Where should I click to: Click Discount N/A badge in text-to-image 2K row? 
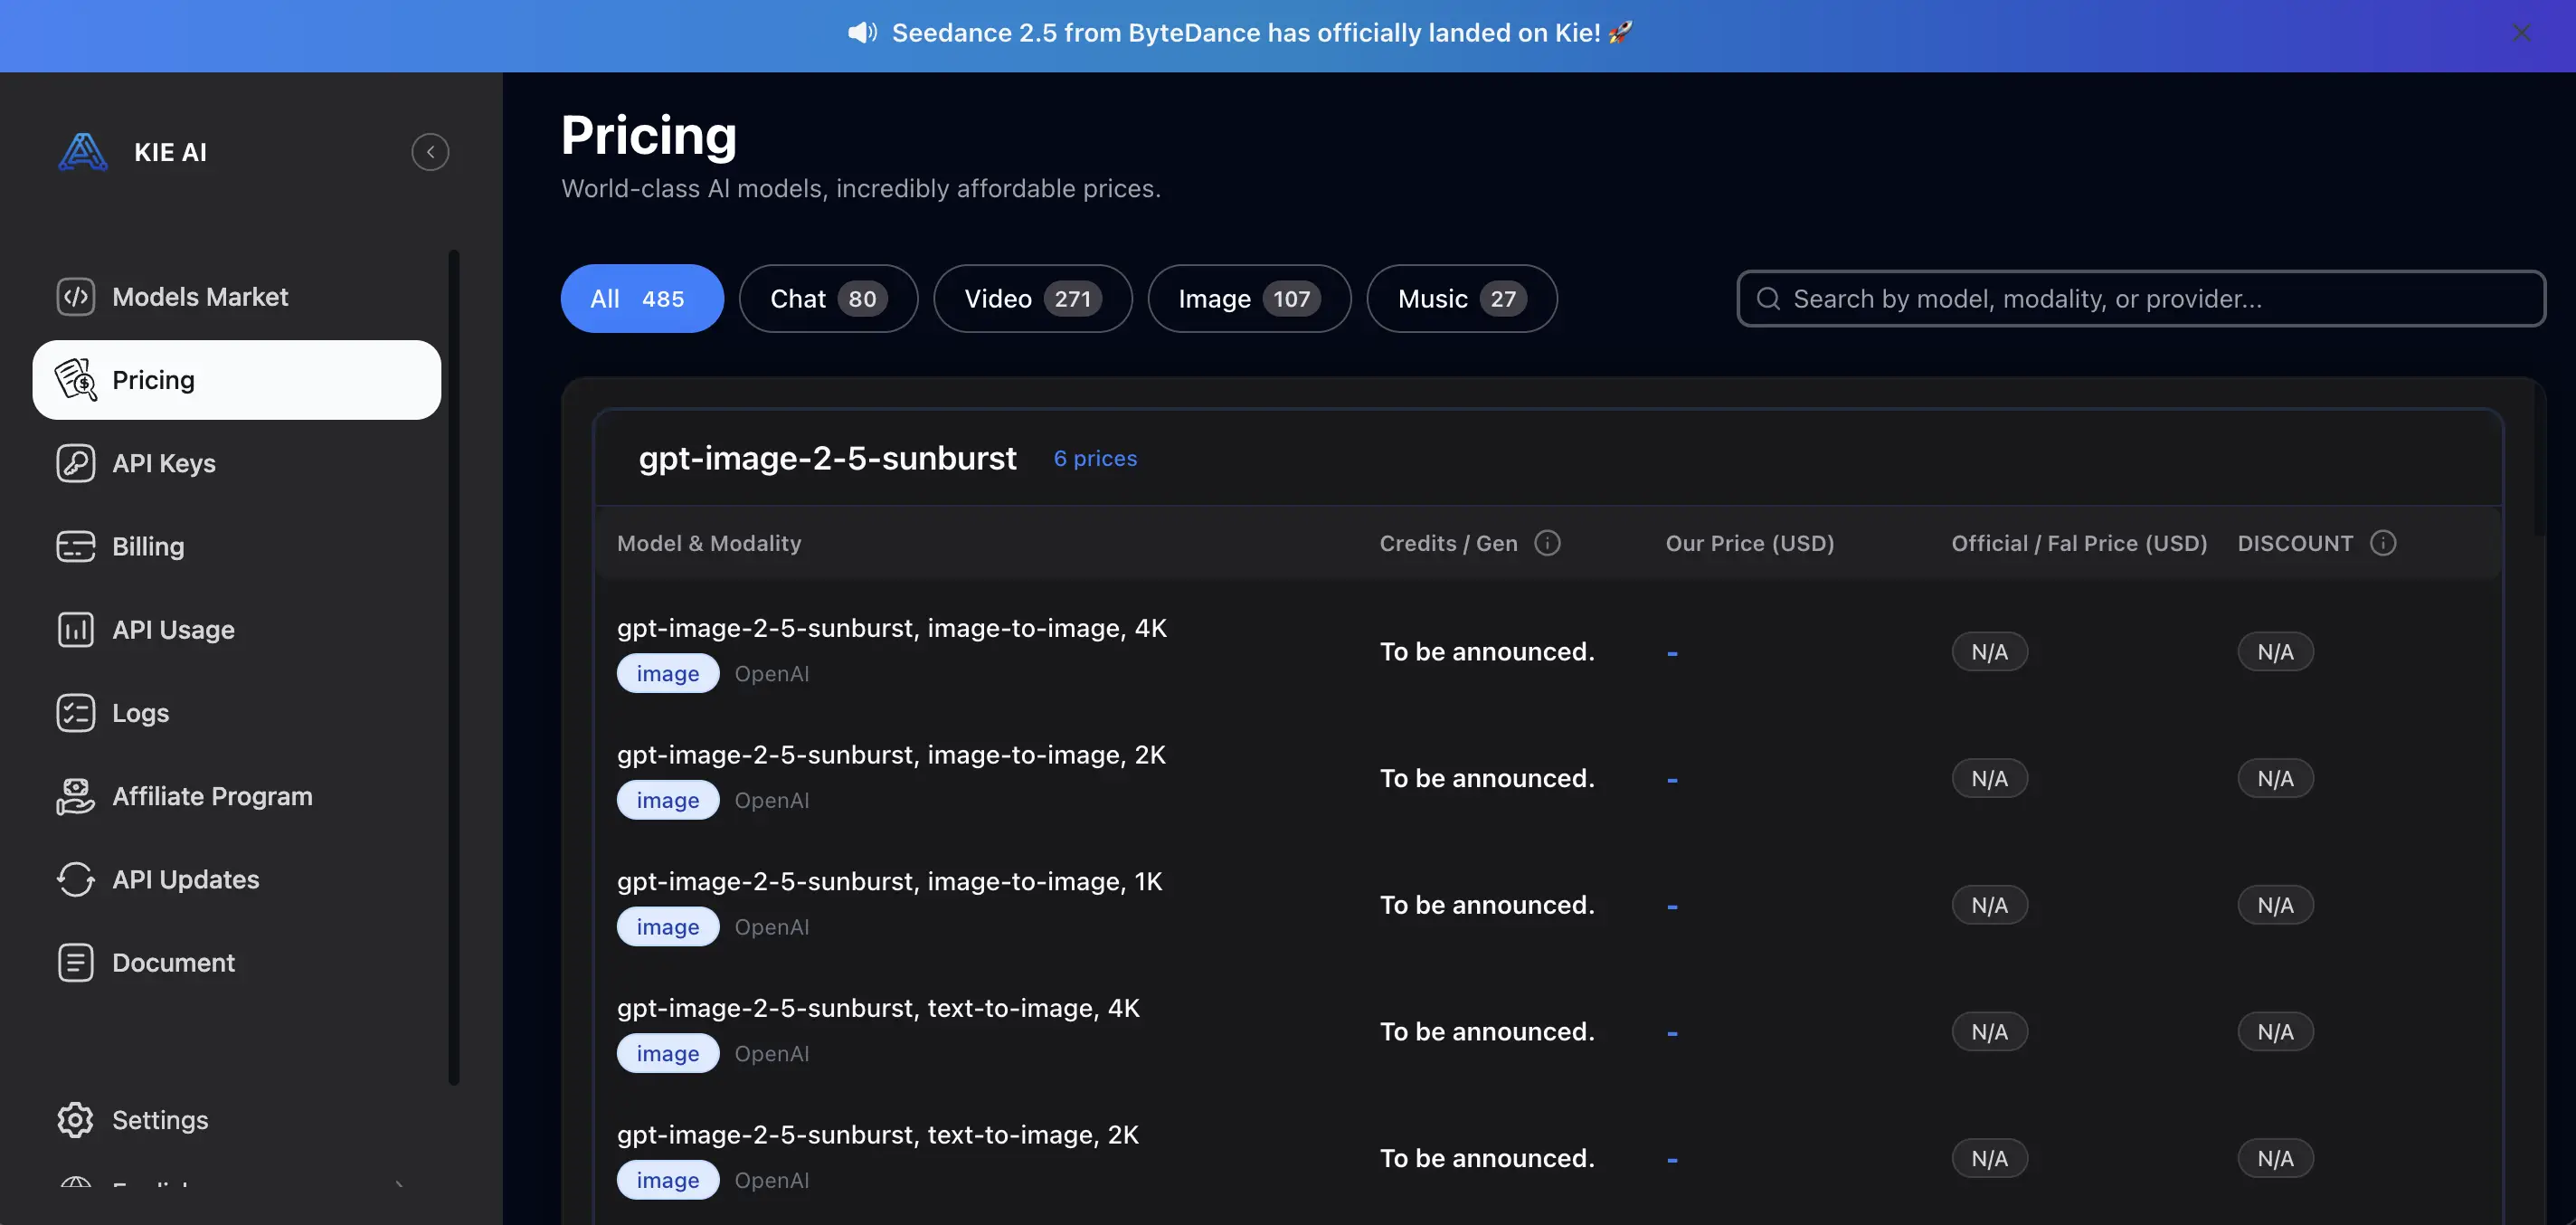[x=2275, y=1158]
